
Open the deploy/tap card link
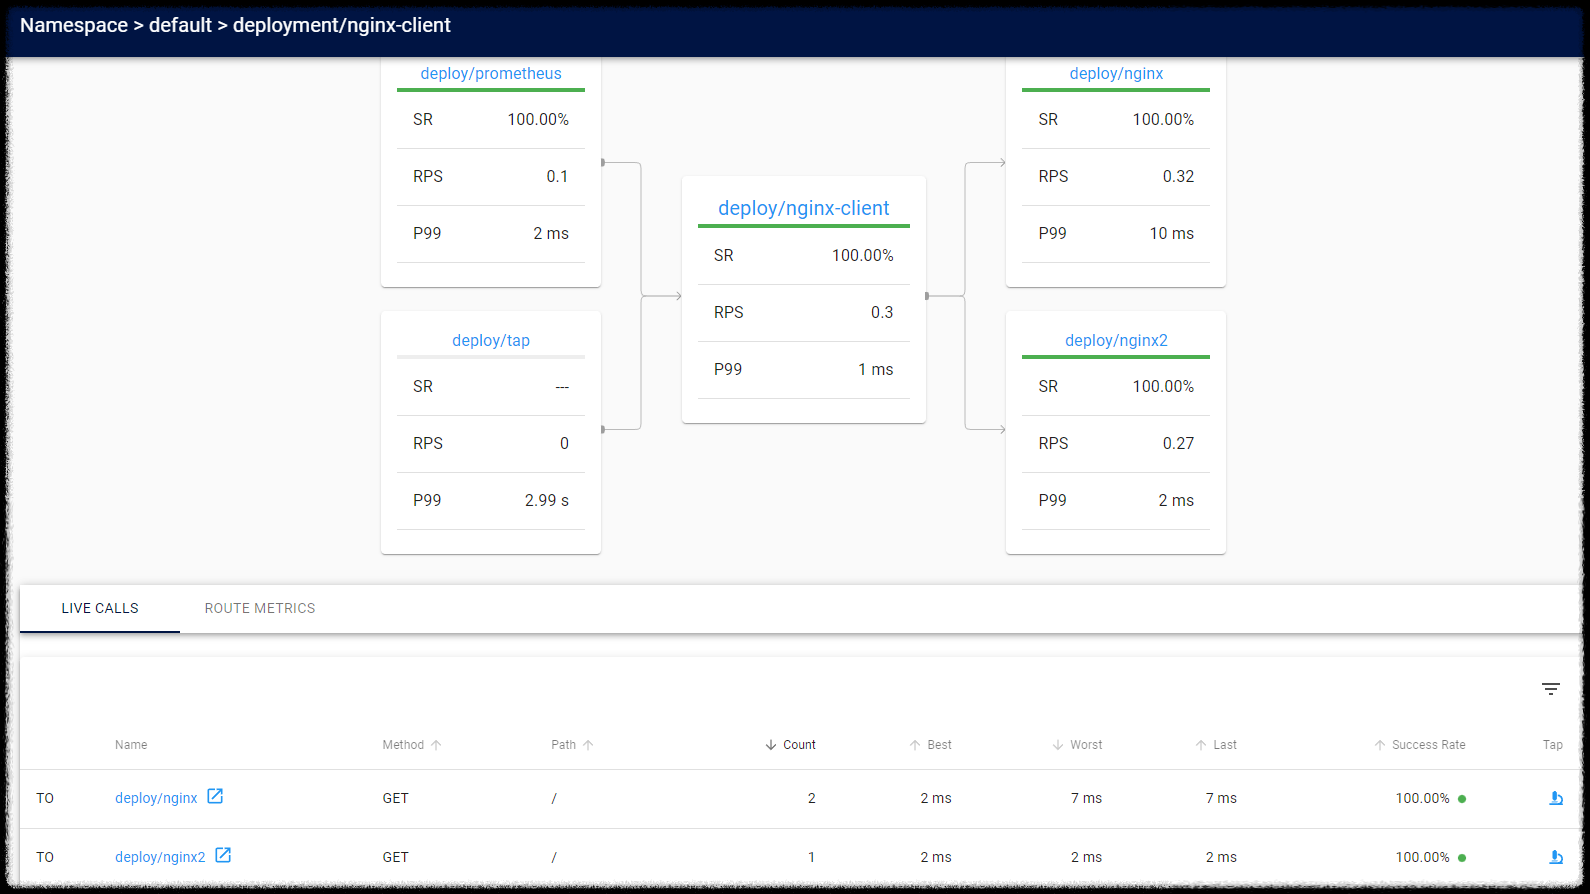click(491, 340)
